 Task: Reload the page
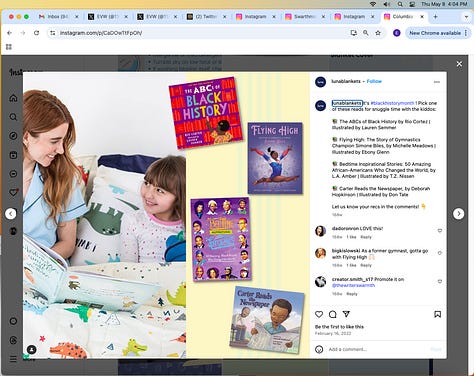tap(36, 33)
